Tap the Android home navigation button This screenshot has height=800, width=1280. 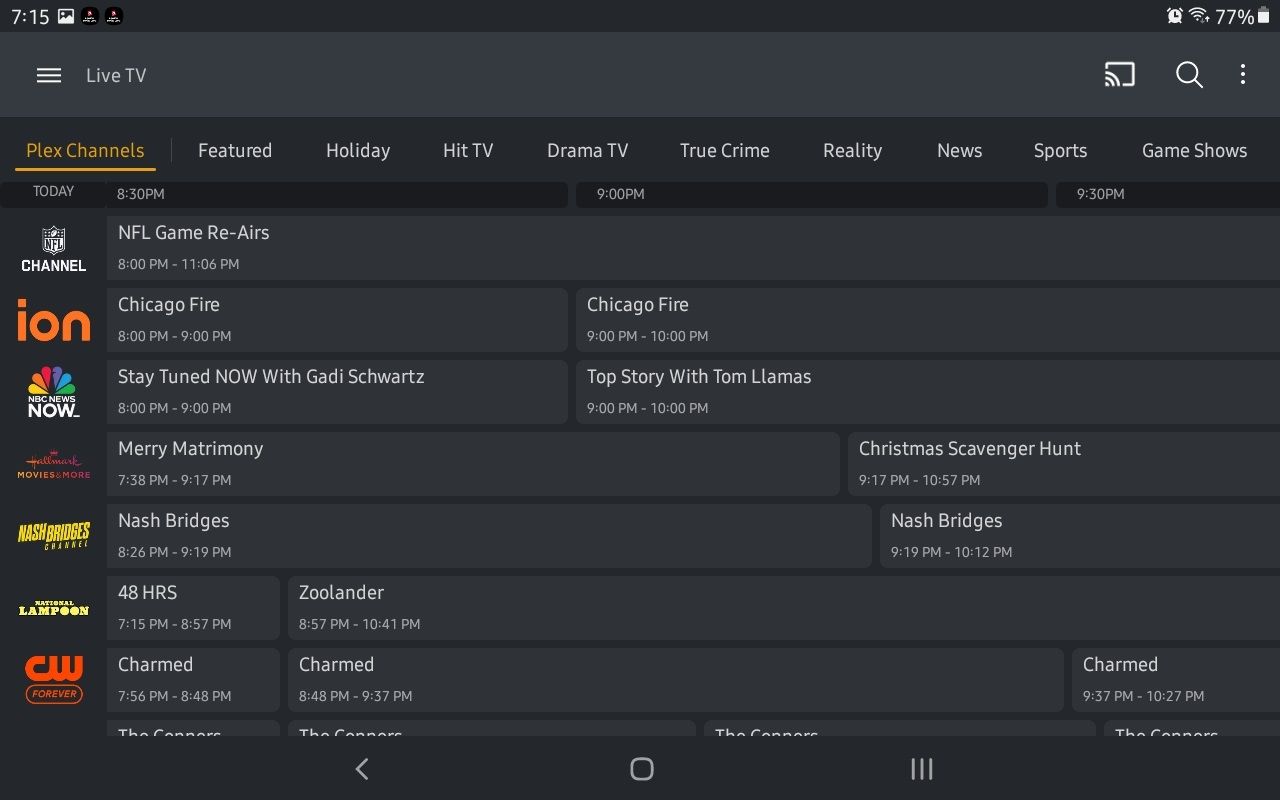tap(642, 769)
